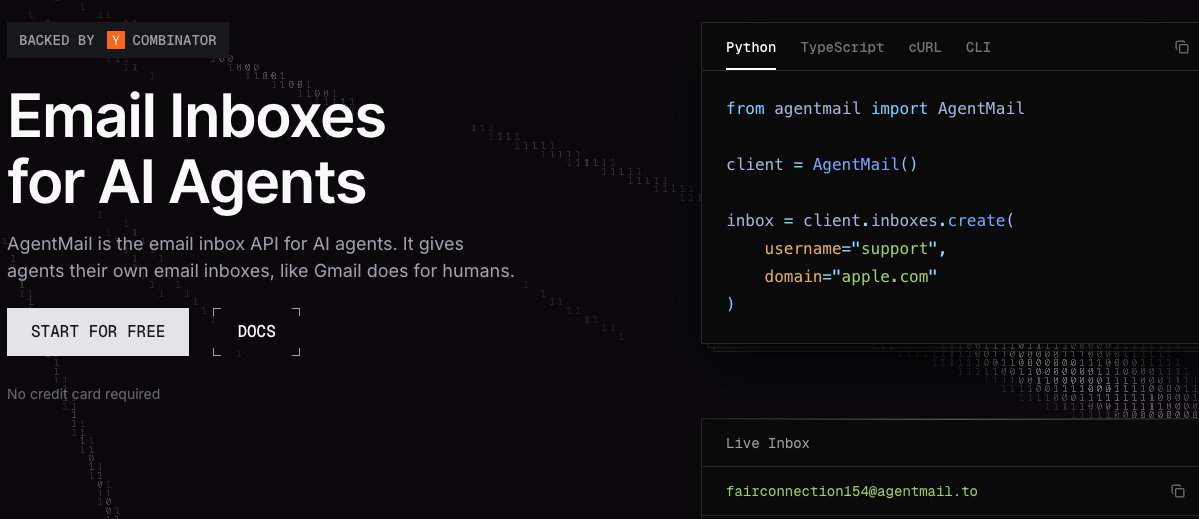Viewport: 1199px width, 519px height.
Task: Copy the Live Inbox email address icon
Action: (1178, 491)
